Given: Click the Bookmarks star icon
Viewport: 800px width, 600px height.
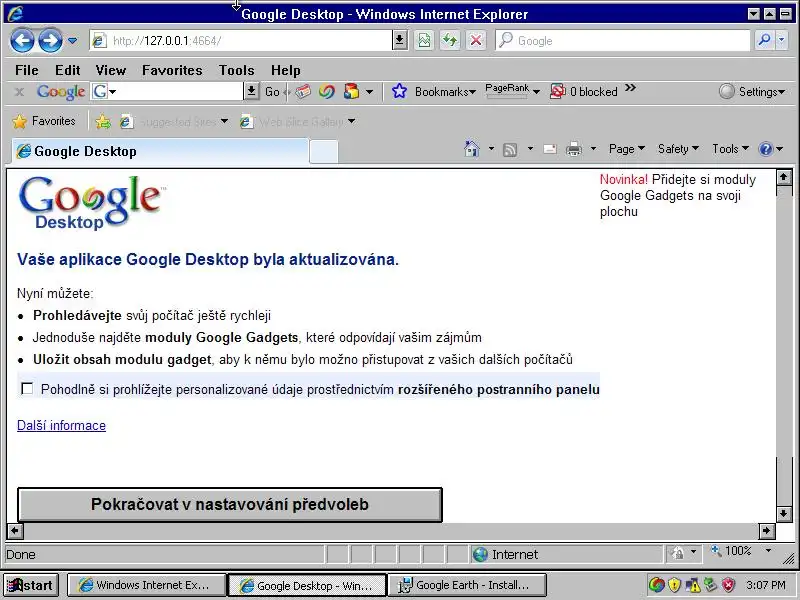Looking at the screenshot, I should pos(399,92).
